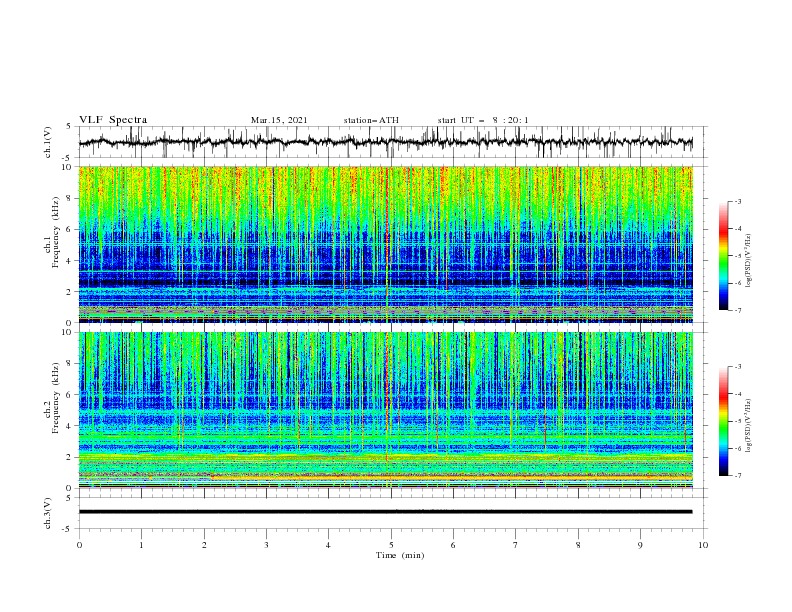Click the "-5" volt tick on ch.1(V) axis
The height and width of the screenshot is (612, 792).
[68, 158]
